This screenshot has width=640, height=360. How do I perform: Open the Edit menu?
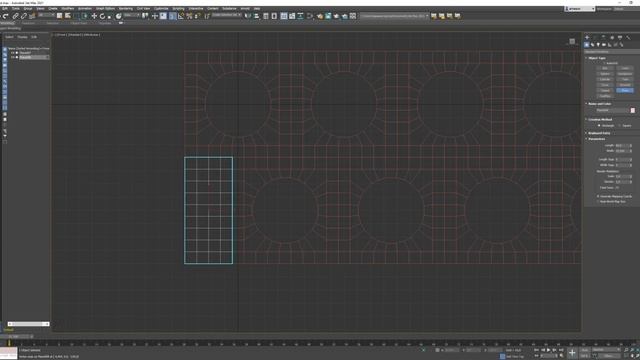tap(4, 8)
